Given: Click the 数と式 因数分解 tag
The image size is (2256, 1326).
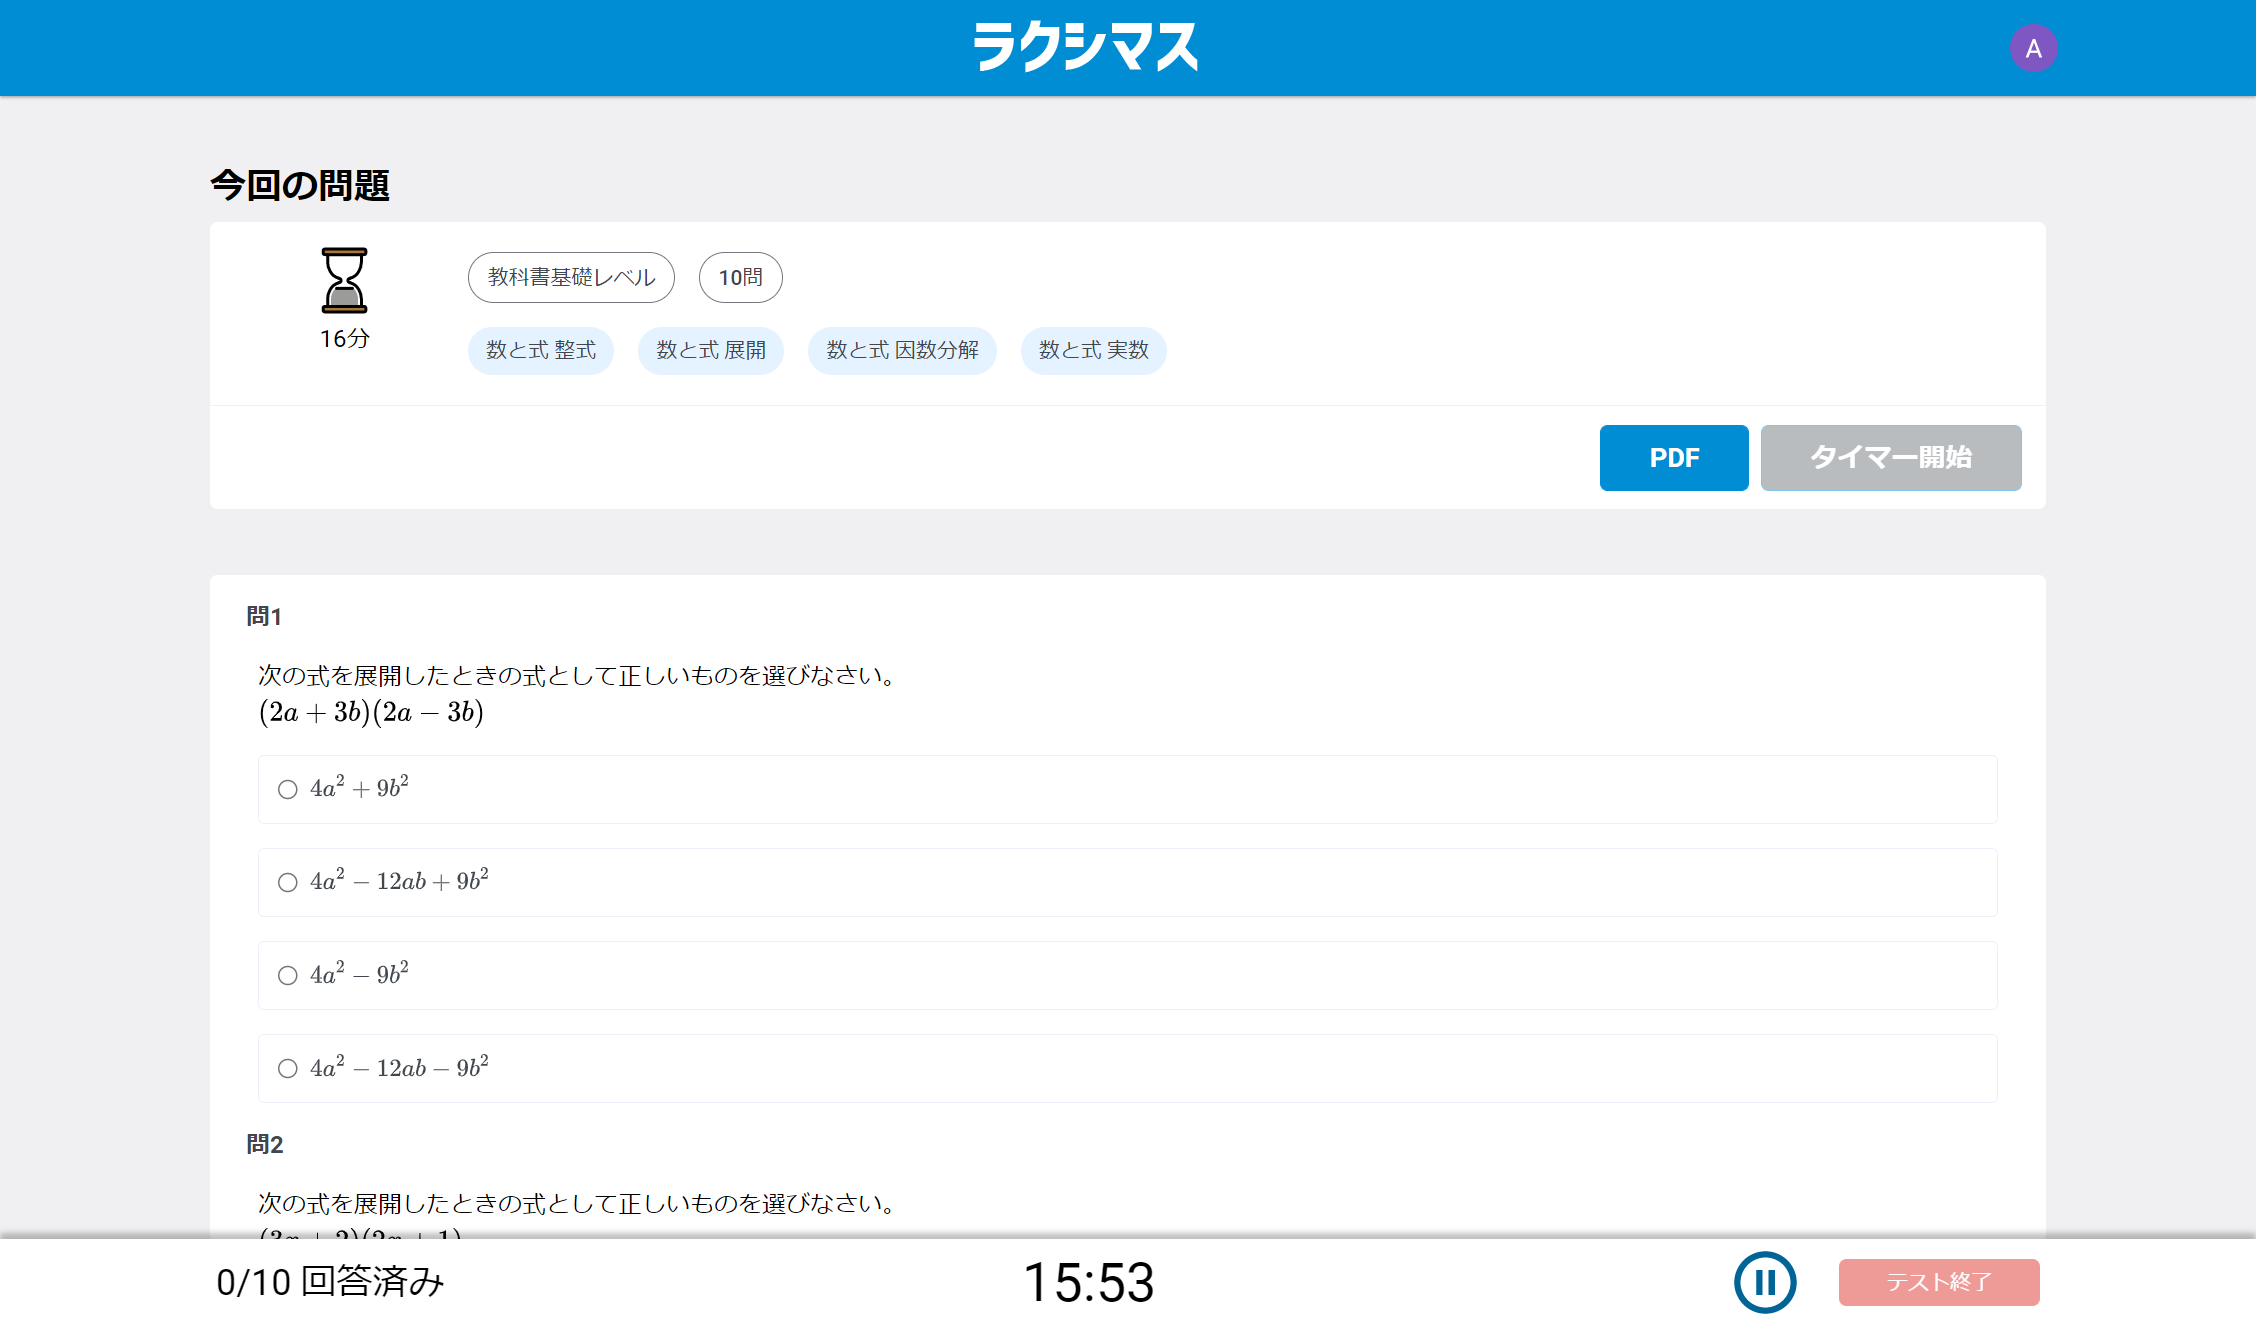Looking at the screenshot, I should [x=901, y=350].
